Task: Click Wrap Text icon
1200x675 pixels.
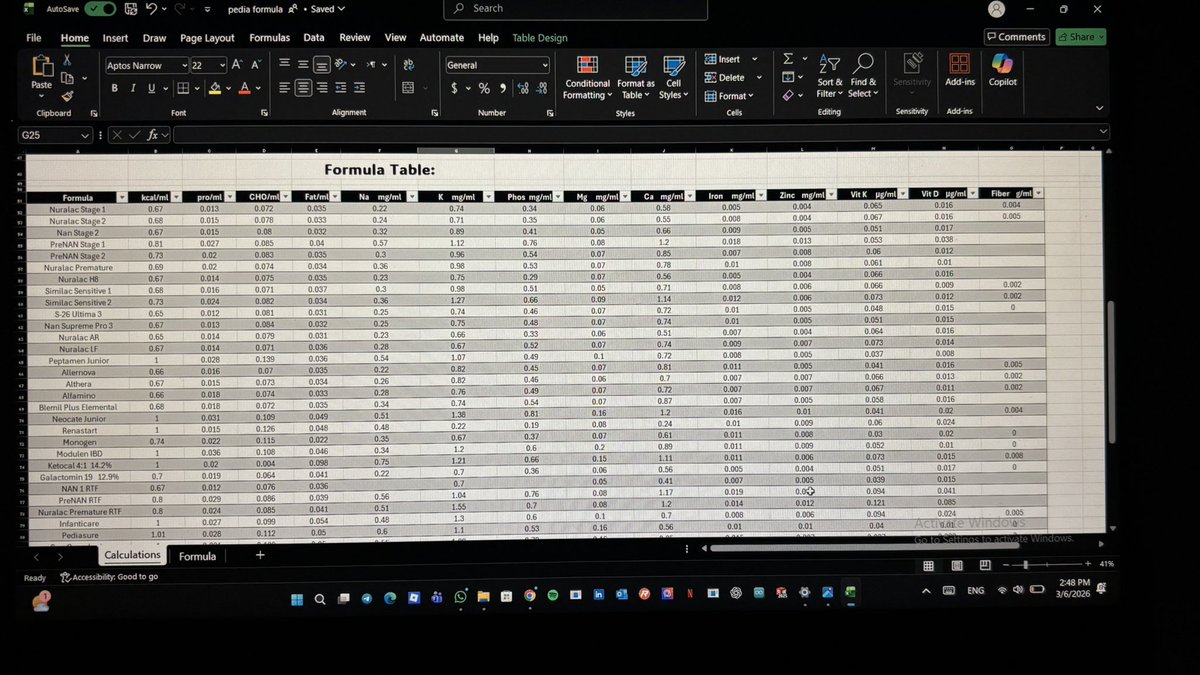Action: point(408,65)
